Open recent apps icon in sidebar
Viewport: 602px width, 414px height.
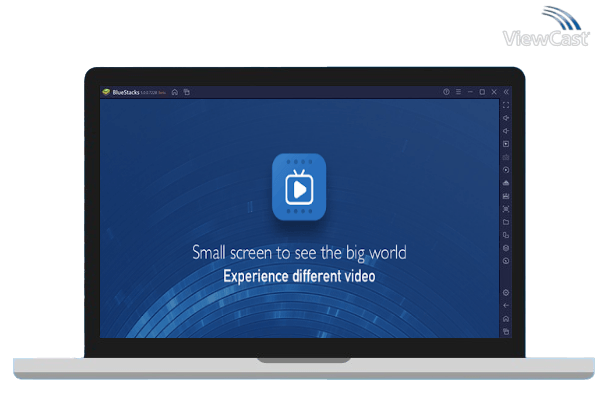point(506,331)
